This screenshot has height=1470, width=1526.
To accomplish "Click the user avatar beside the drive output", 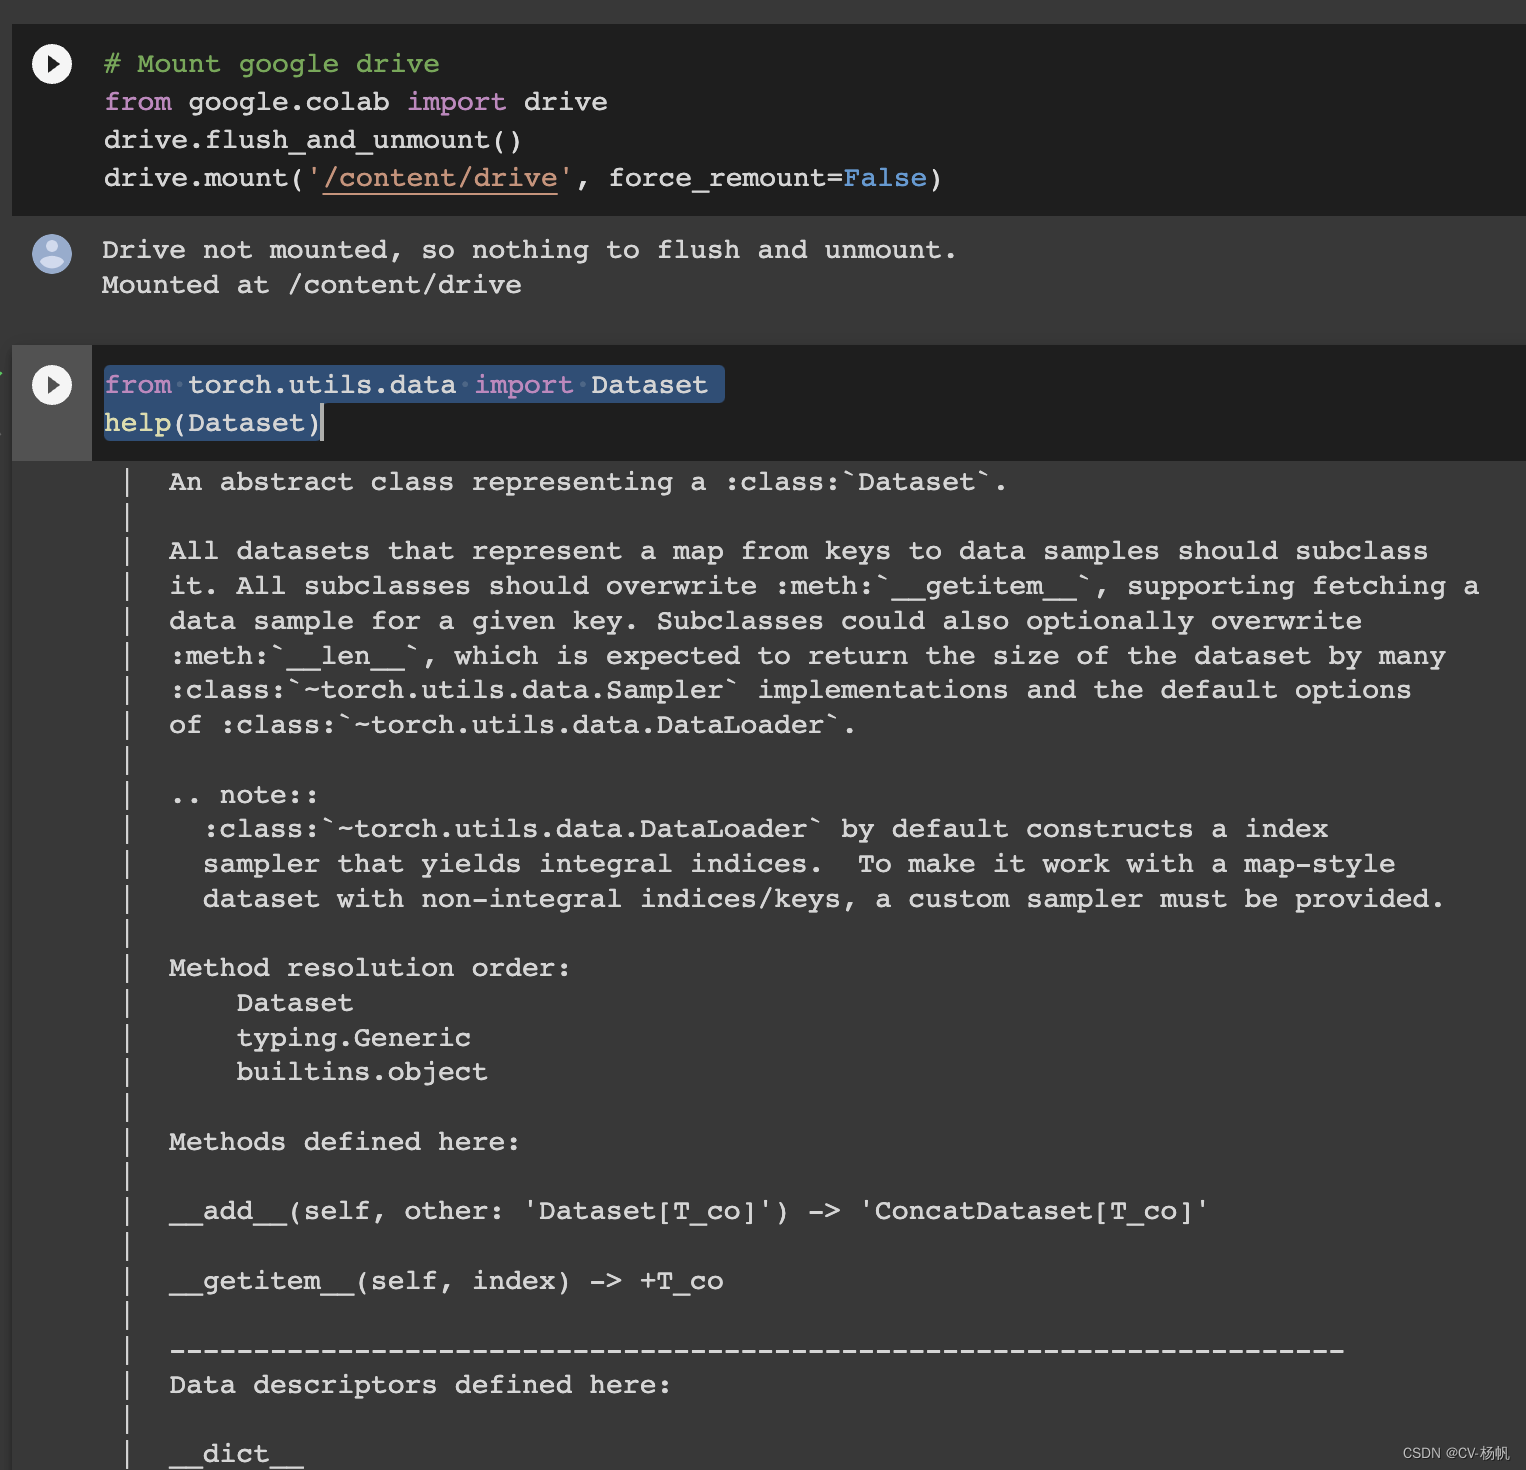I will pyautogui.click(x=51, y=255).
